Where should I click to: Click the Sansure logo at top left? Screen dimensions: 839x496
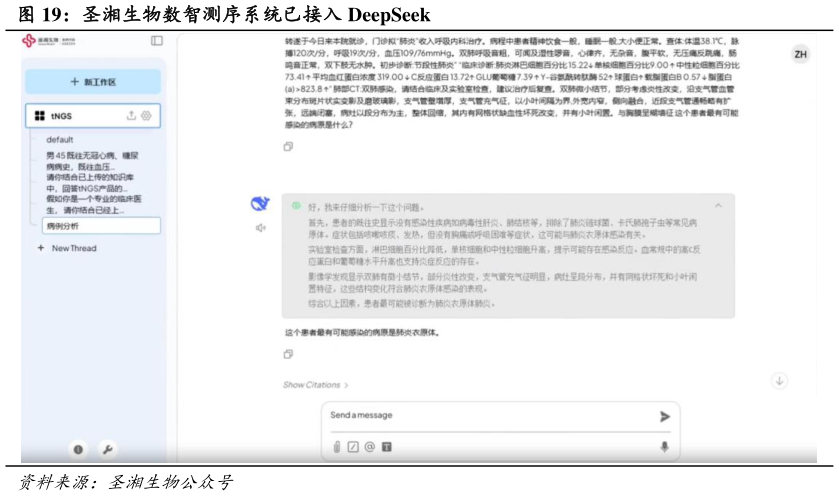coord(49,41)
